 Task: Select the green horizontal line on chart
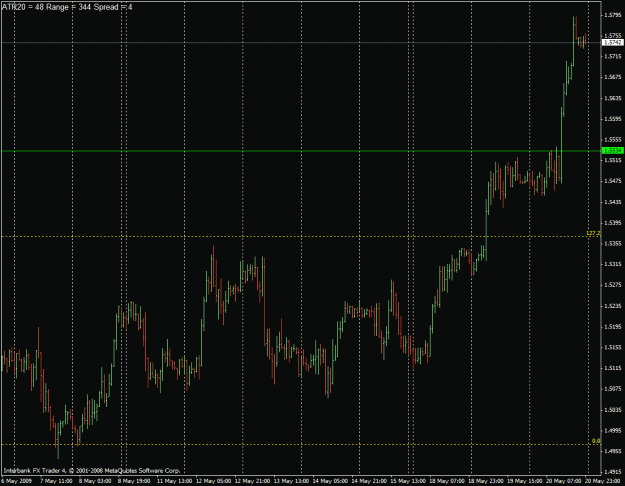(x=301, y=151)
